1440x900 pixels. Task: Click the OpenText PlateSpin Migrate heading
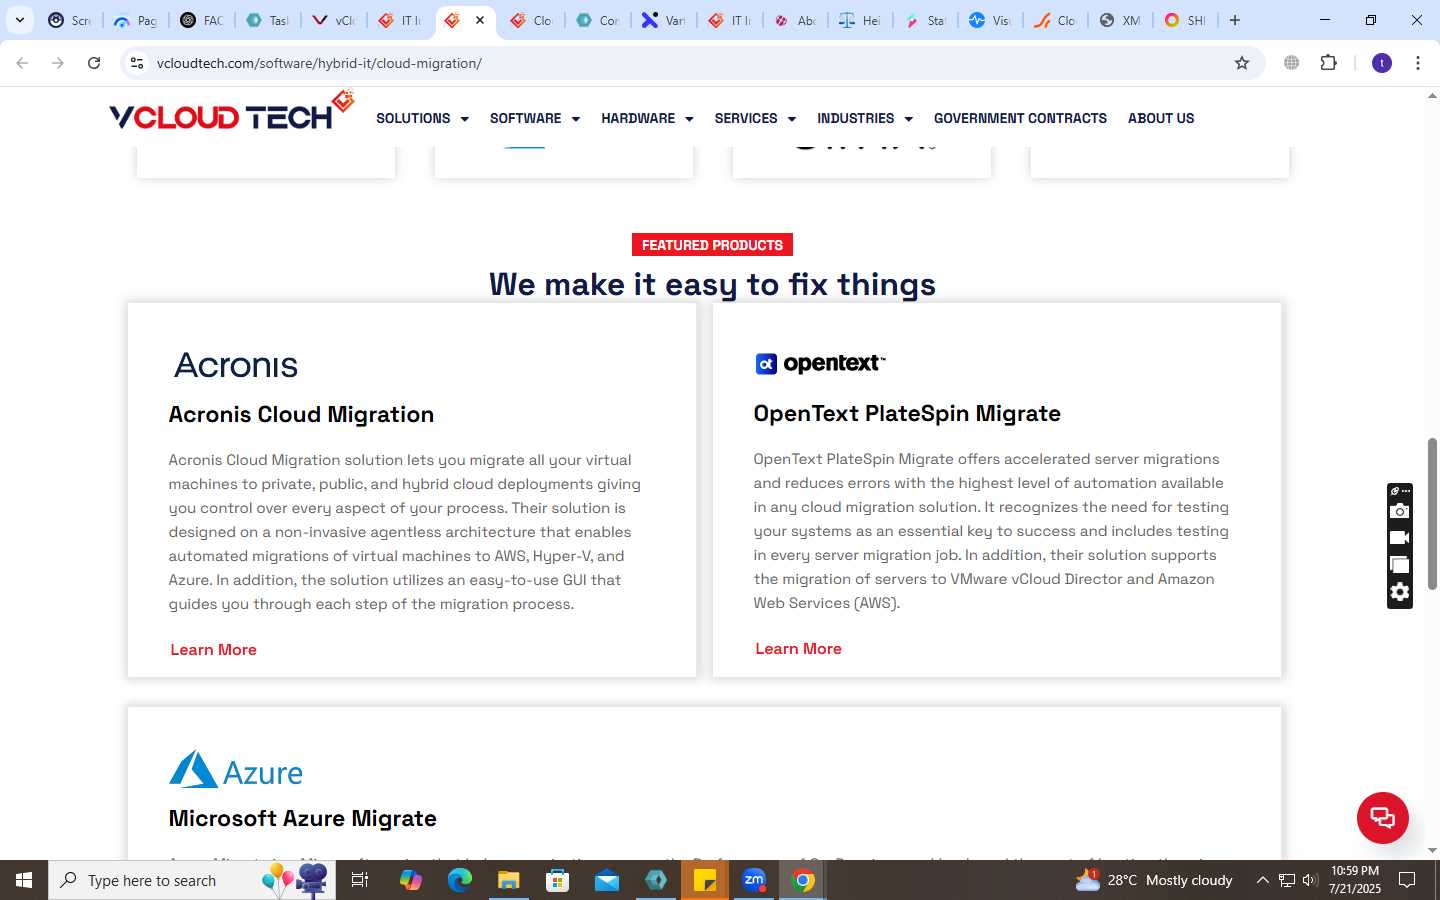(907, 413)
